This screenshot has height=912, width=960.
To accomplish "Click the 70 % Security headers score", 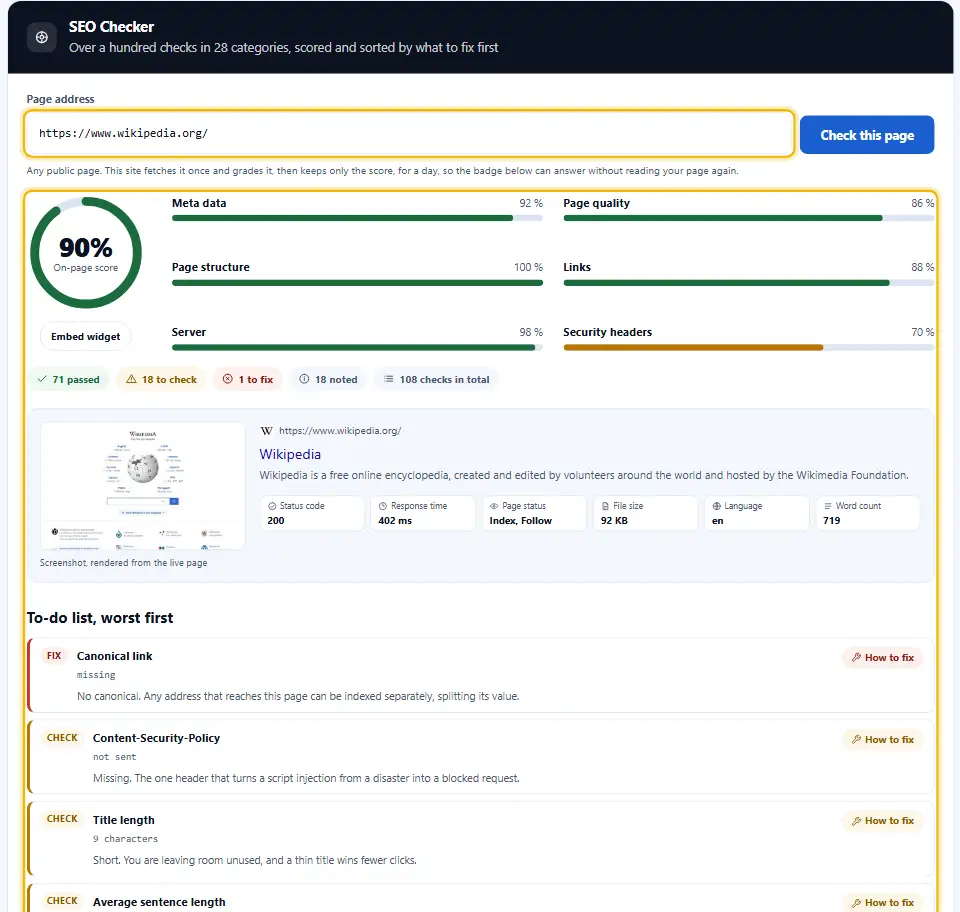I will click(922, 332).
